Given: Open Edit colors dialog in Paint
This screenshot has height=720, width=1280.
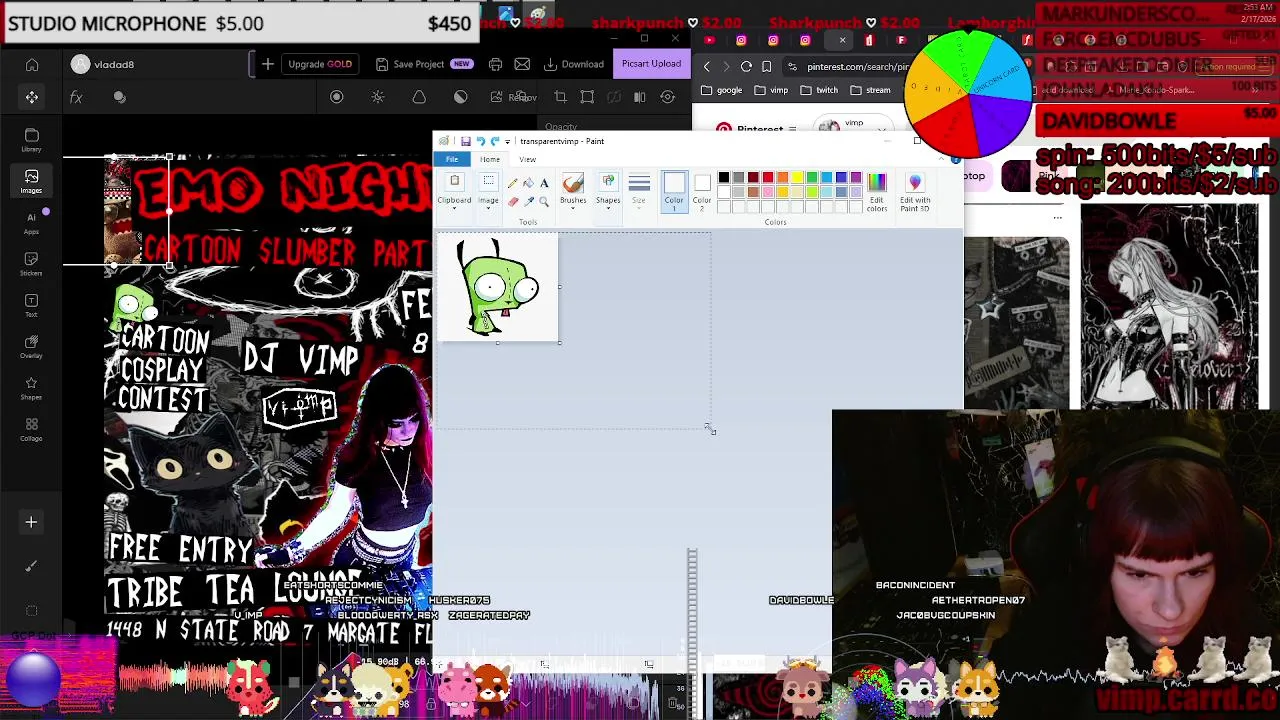Looking at the screenshot, I should [877, 191].
